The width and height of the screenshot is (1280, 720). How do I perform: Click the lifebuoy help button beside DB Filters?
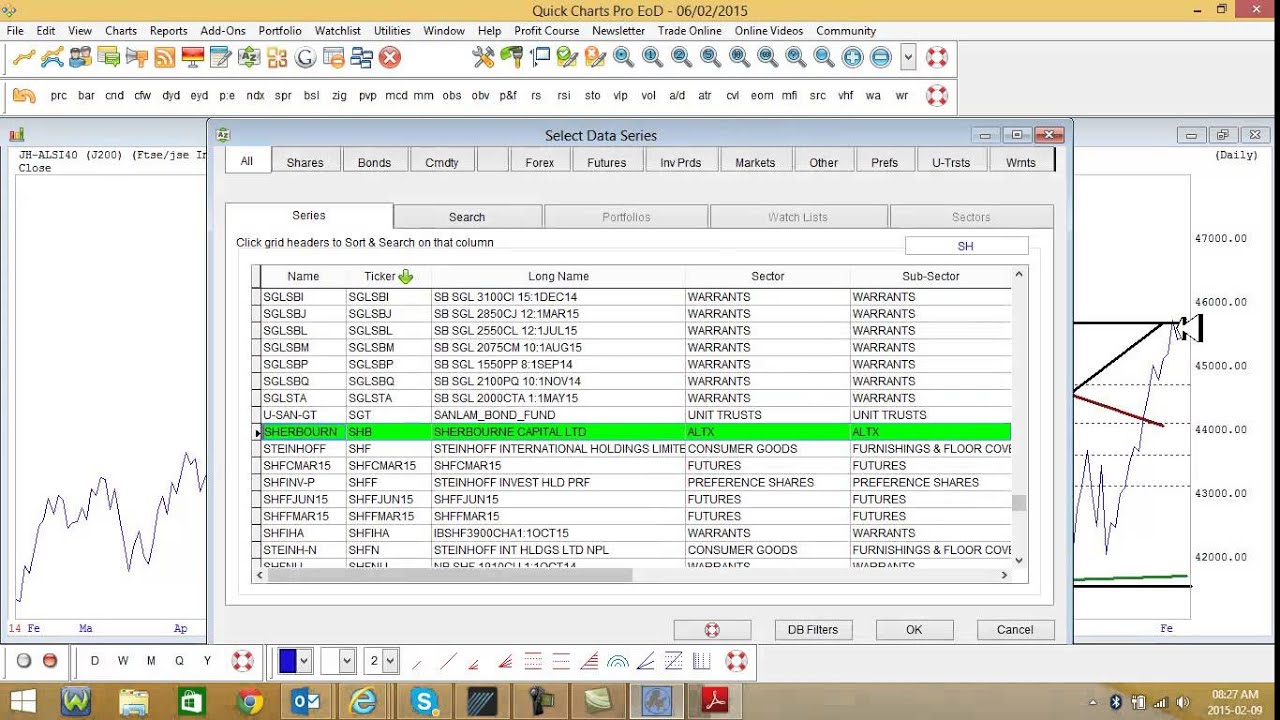click(712, 630)
